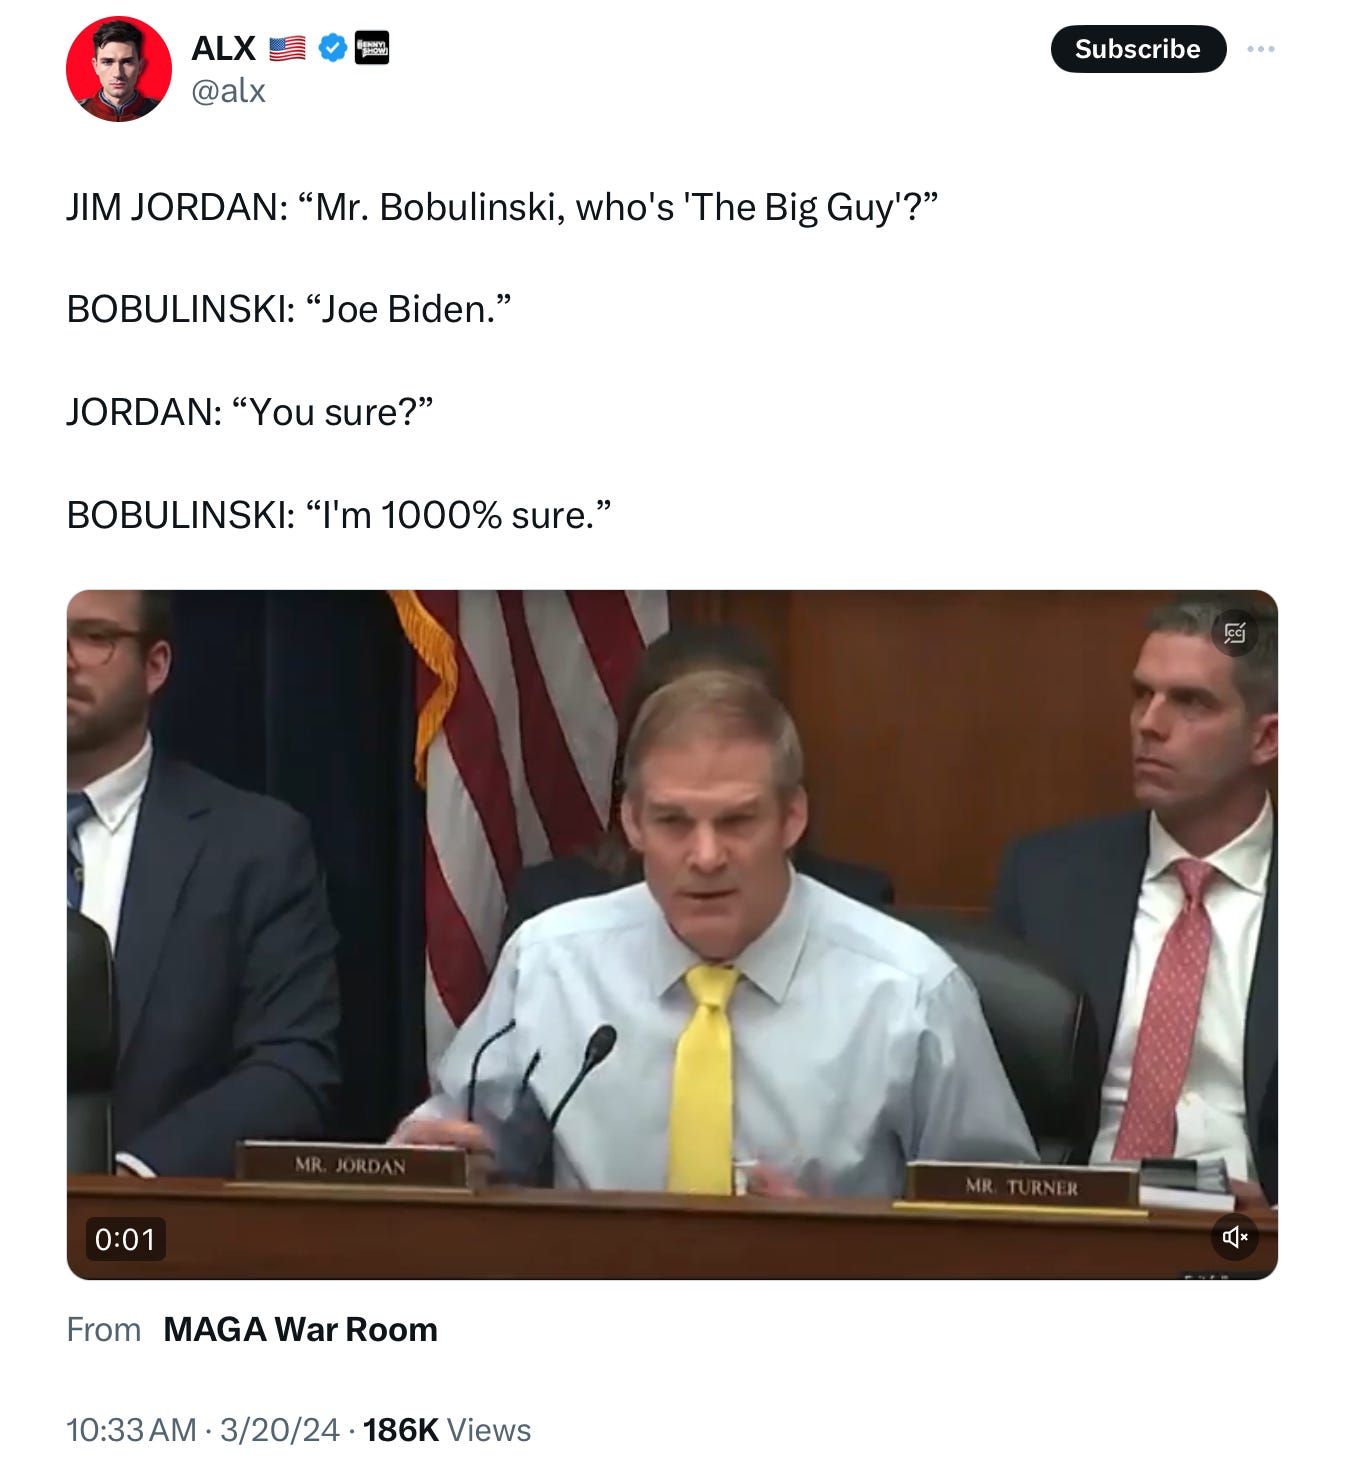The image size is (1347, 1472).
Task: Click the American flag emoji beside ALX
Action: [287, 48]
